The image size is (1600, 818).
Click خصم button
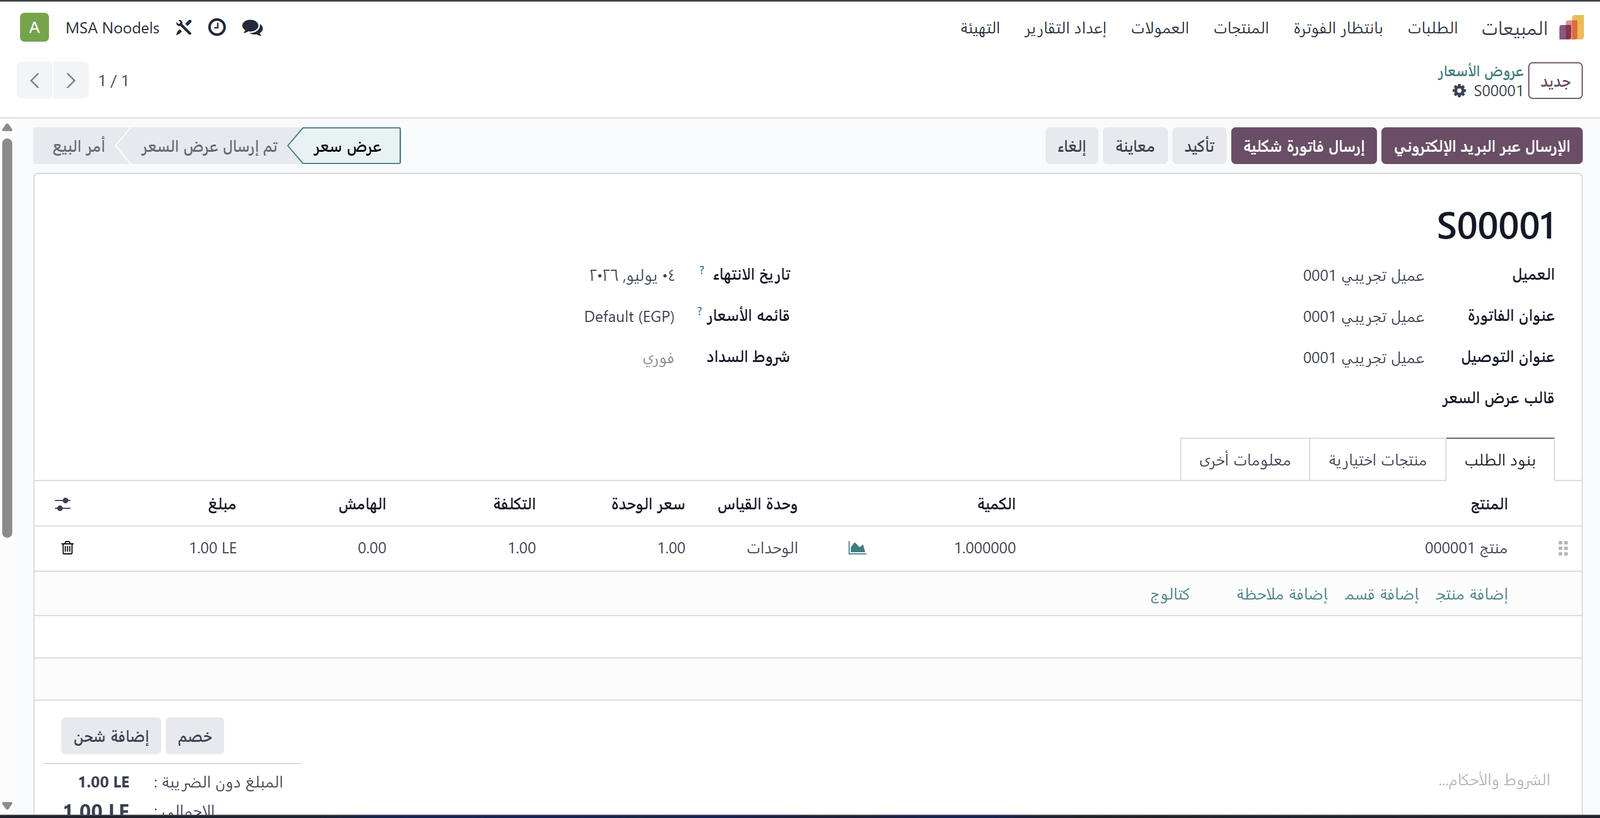point(195,736)
